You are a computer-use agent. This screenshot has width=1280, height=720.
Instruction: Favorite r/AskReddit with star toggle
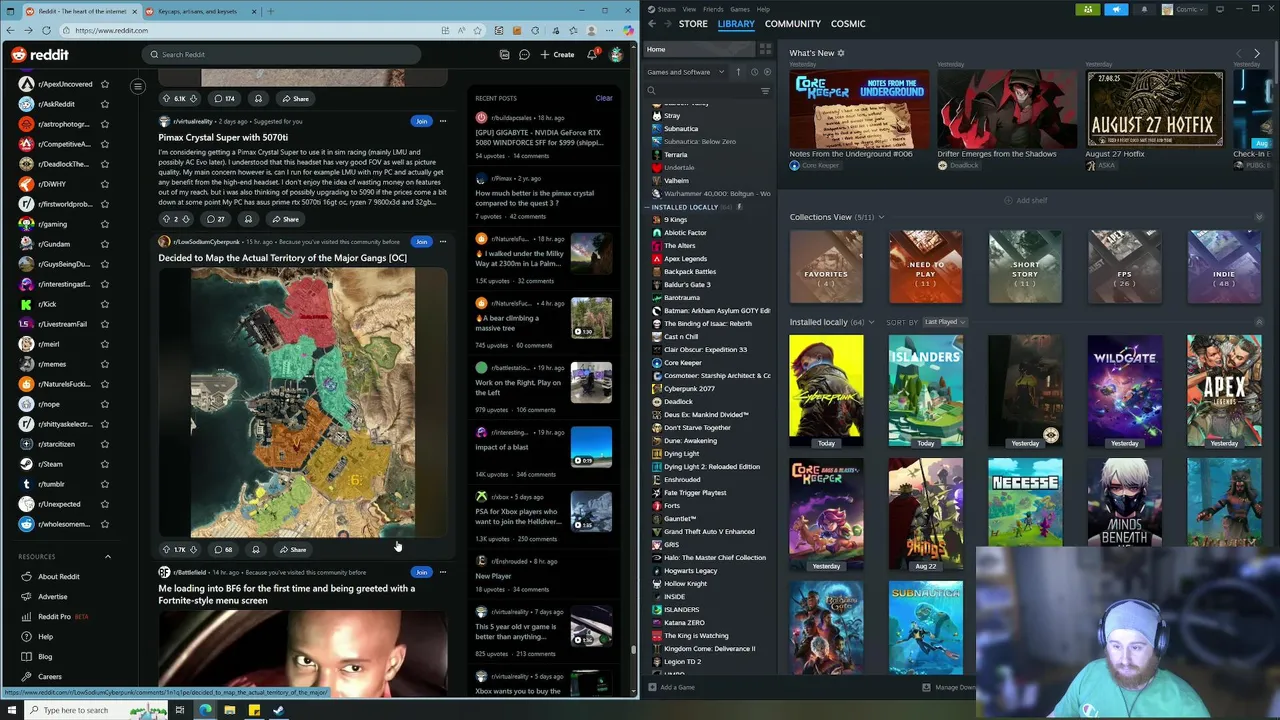[104, 104]
